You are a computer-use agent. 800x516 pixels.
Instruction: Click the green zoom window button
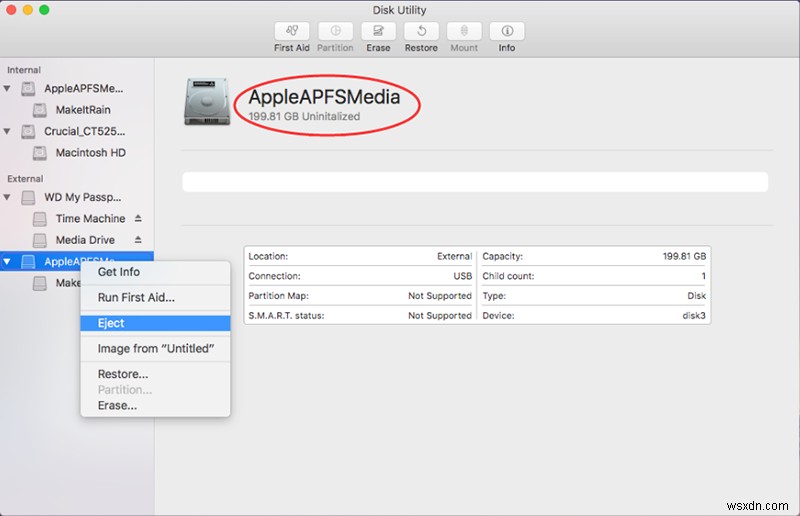coord(44,10)
